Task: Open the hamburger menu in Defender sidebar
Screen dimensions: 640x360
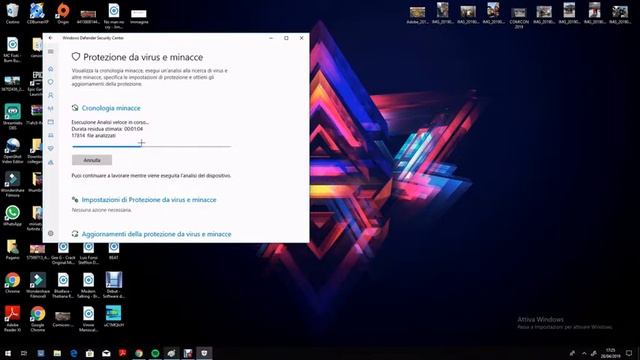Action: pyautogui.click(x=51, y=51)
